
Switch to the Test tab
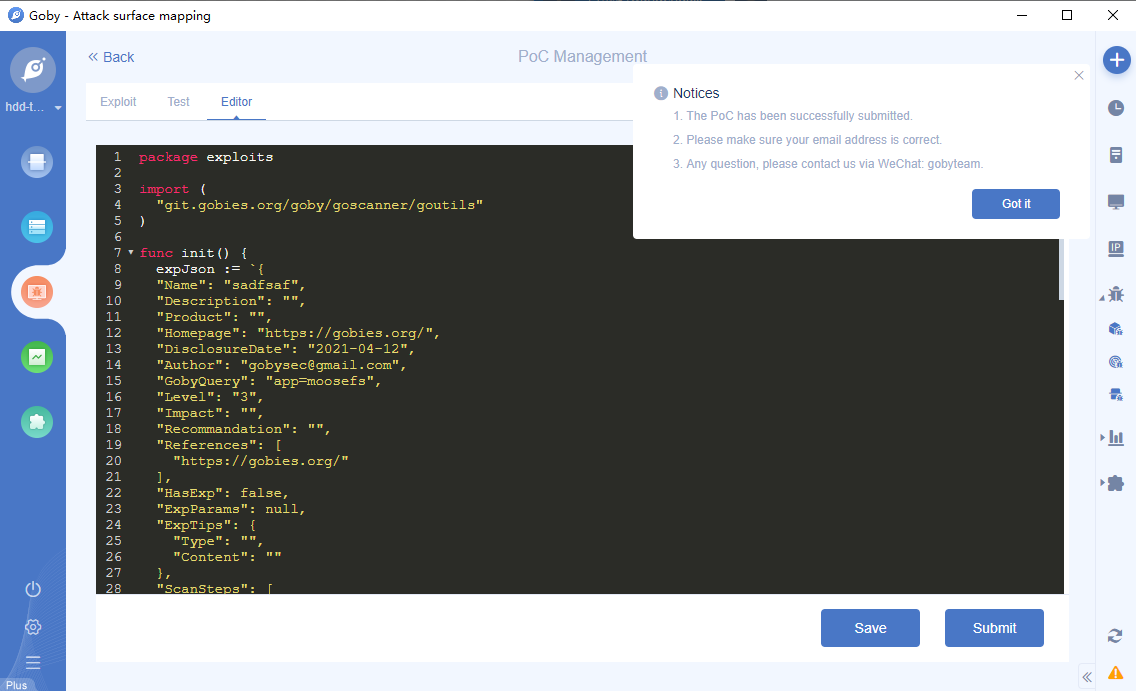coord(178,101)
